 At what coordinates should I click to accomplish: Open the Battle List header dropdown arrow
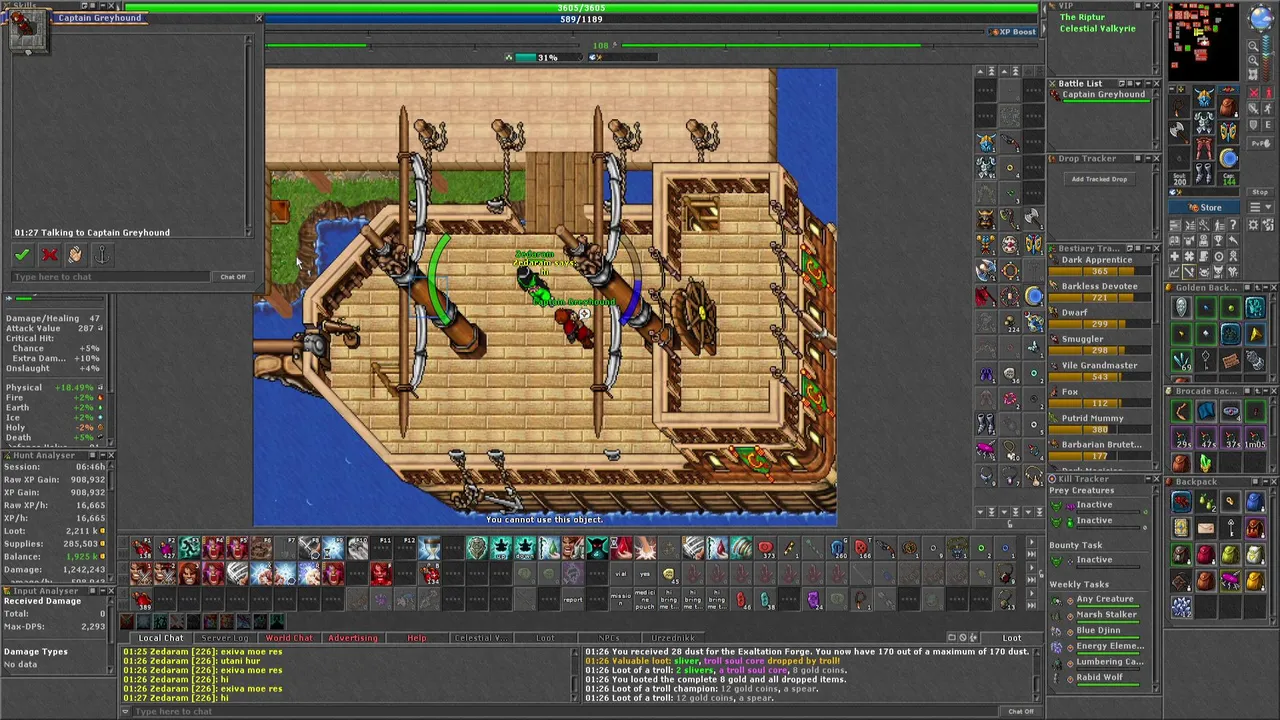tap(1138, 83)
